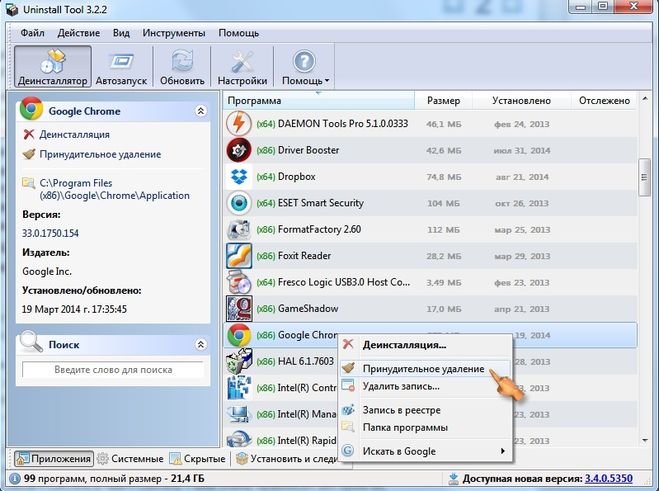This screenshot has height=491, width=659.
Task: Click the folder icon beside install path
Action: [x=28, y=183]
